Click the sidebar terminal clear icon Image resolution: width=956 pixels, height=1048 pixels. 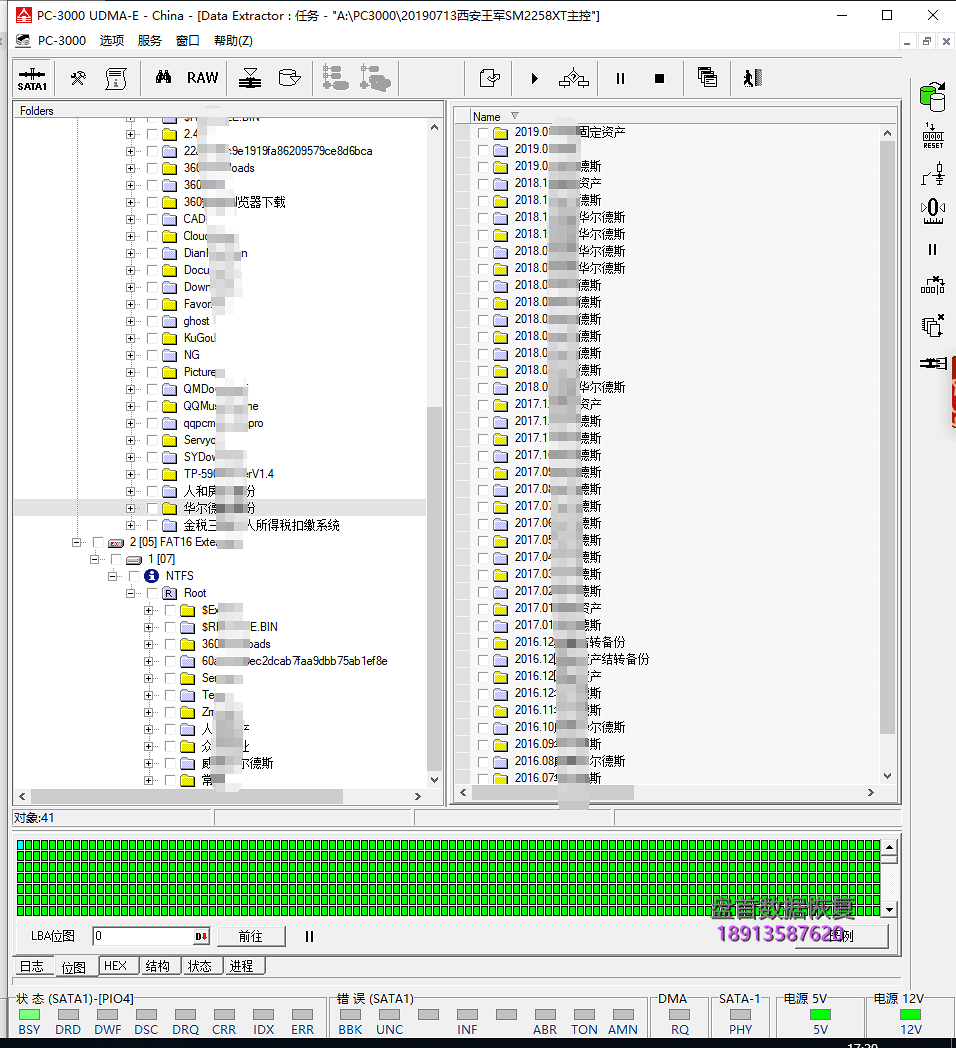(933, 286)
